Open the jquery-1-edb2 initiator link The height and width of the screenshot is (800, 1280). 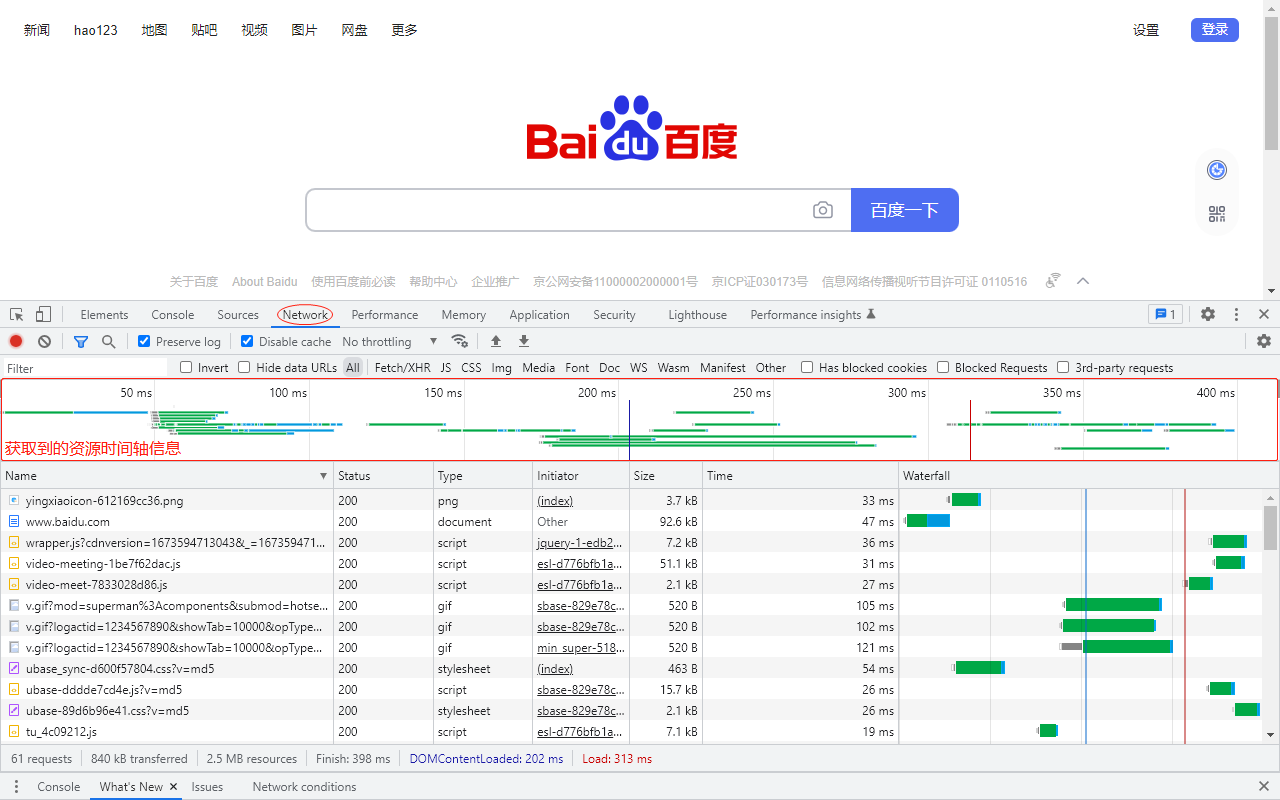[580, 542]
